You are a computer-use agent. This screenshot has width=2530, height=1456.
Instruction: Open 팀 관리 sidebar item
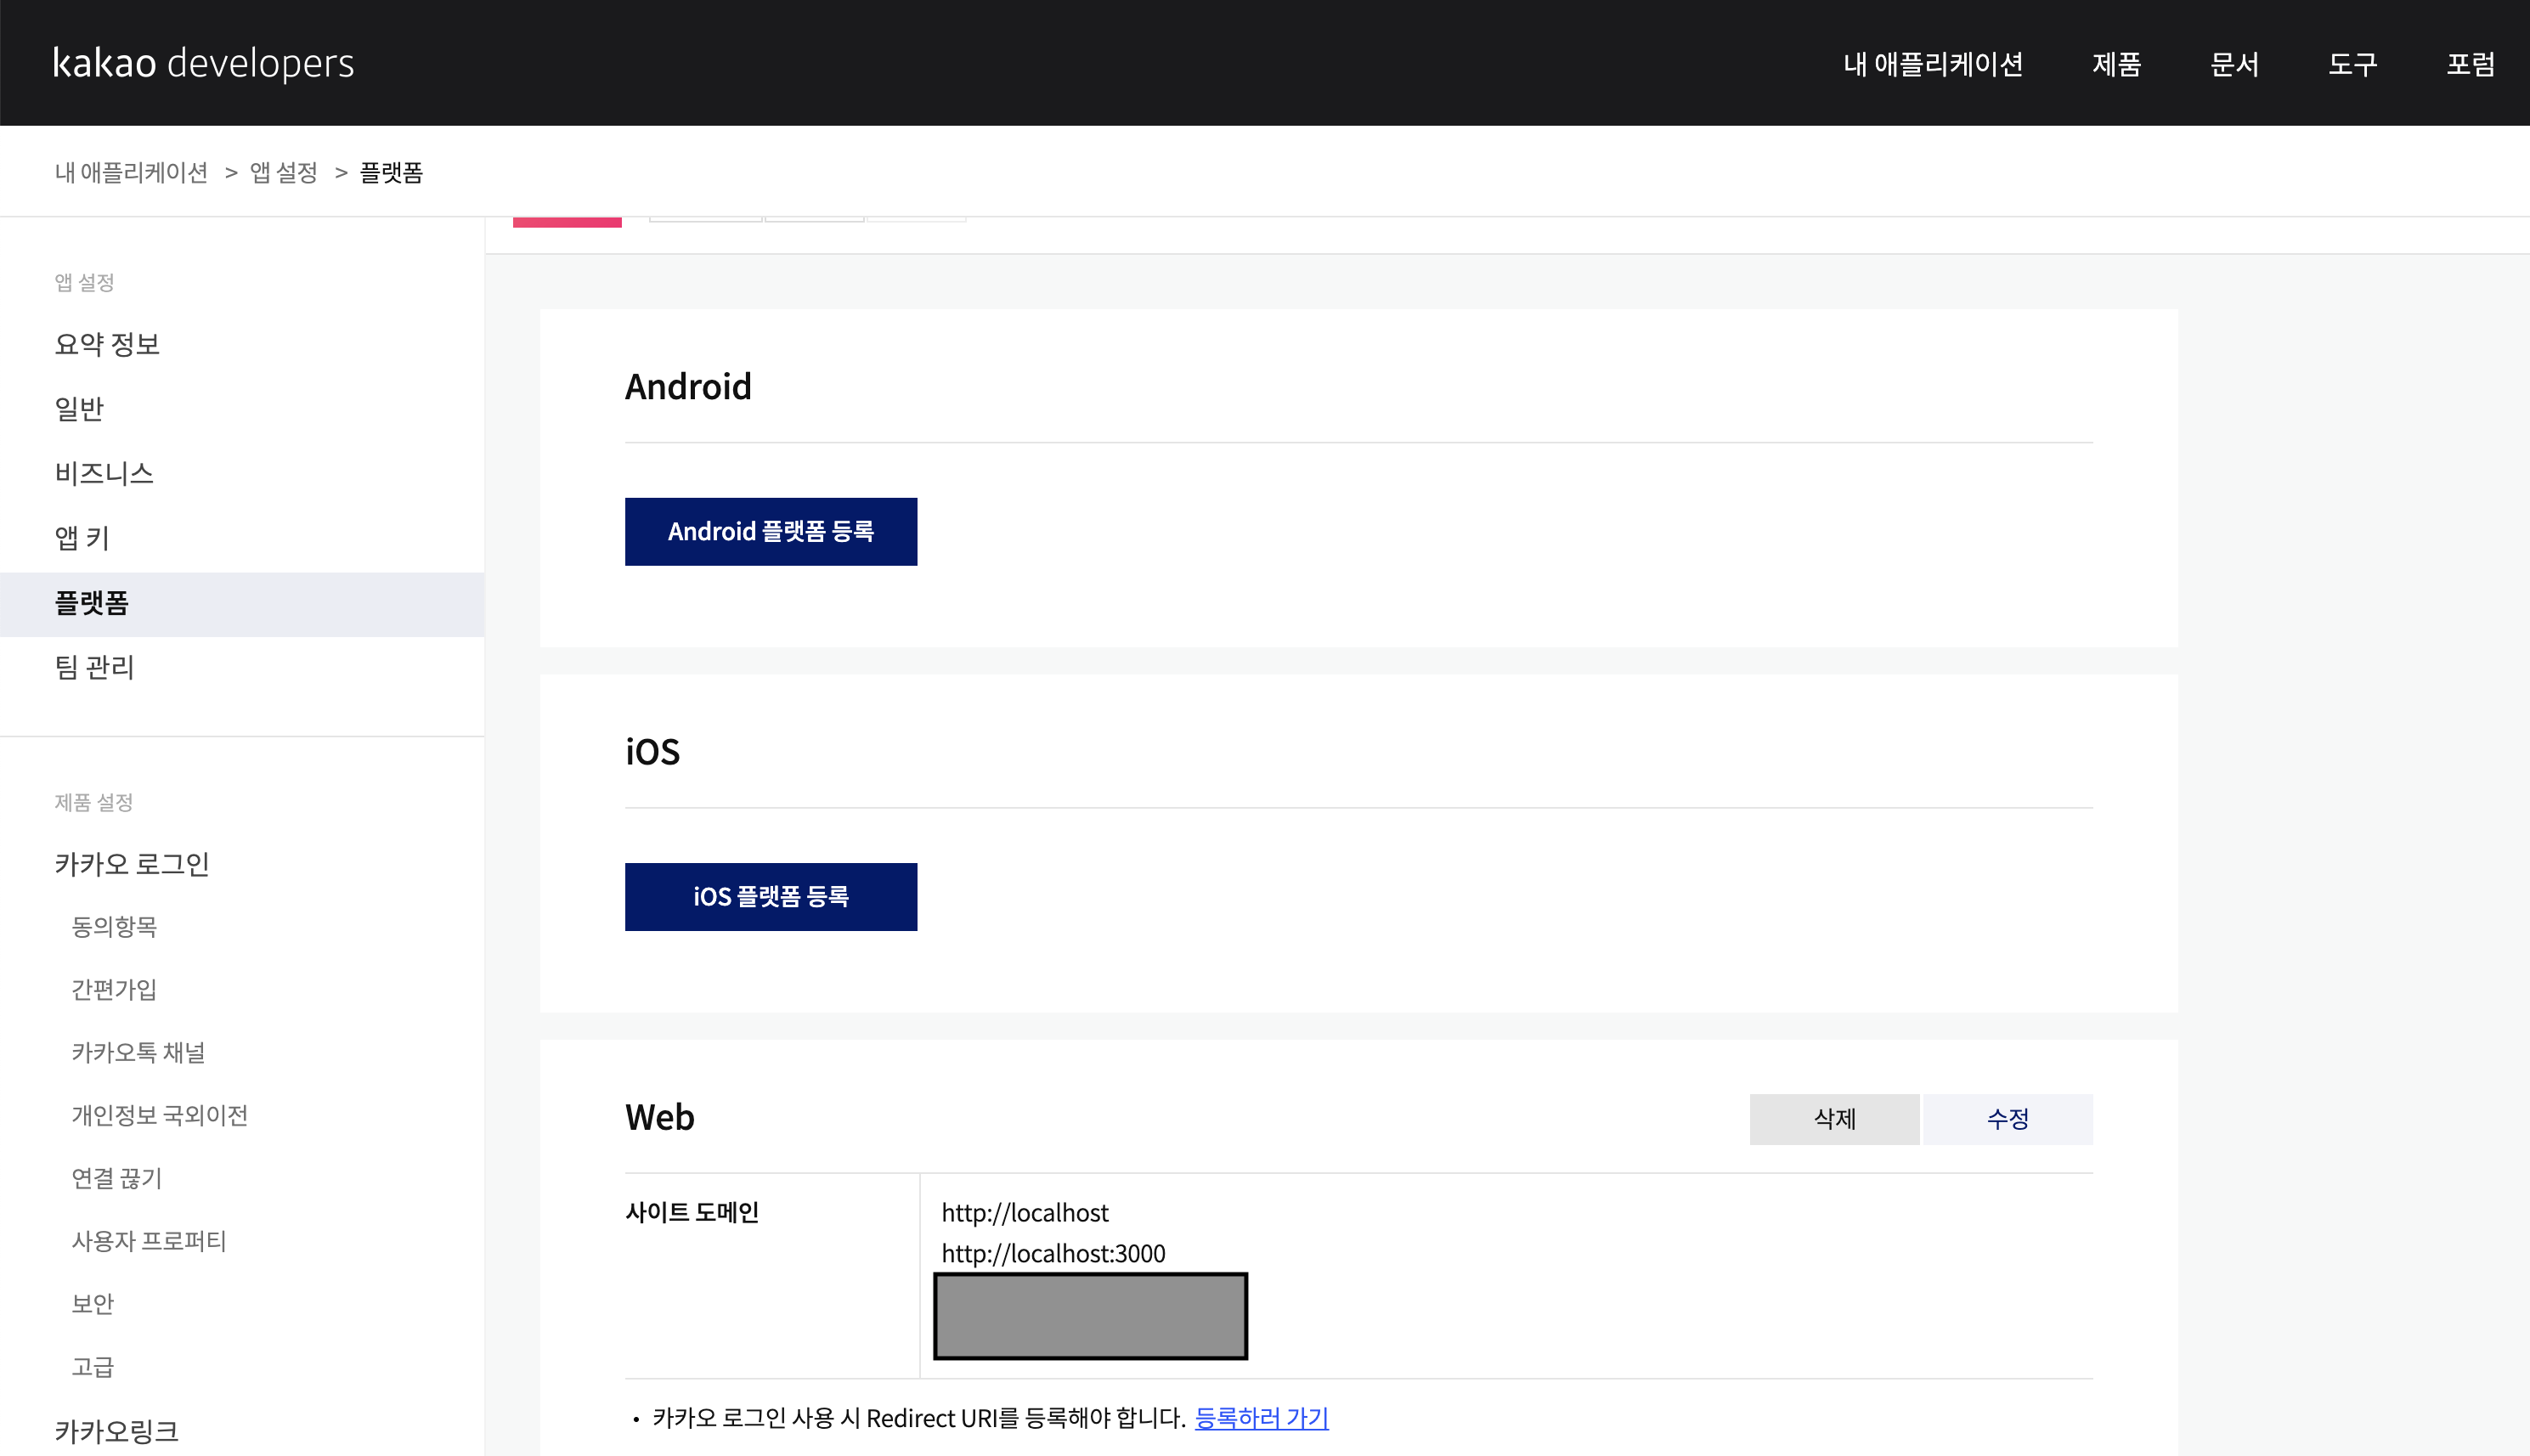tap(94, 667)
